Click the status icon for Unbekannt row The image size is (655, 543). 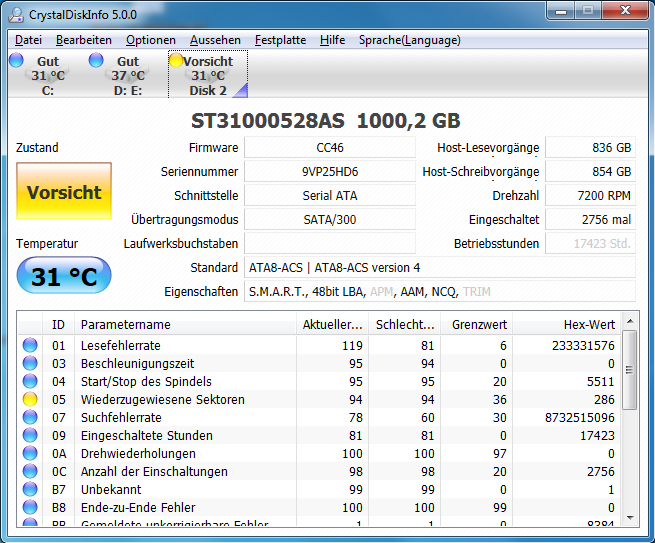(x=30, y=489)
